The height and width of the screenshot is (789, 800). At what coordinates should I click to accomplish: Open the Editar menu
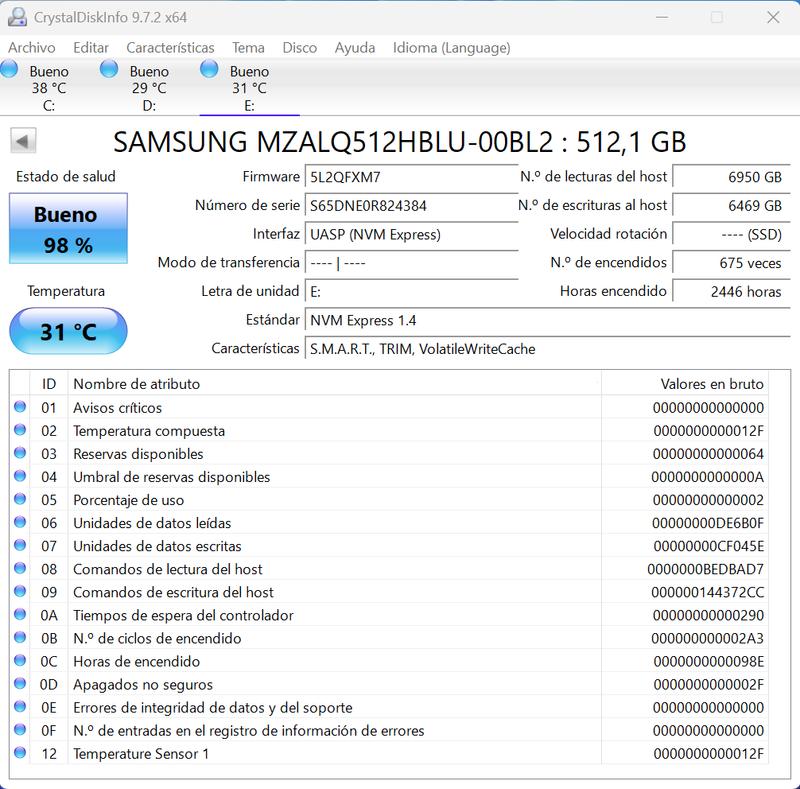pyautogui.click(x=91, y=47)
